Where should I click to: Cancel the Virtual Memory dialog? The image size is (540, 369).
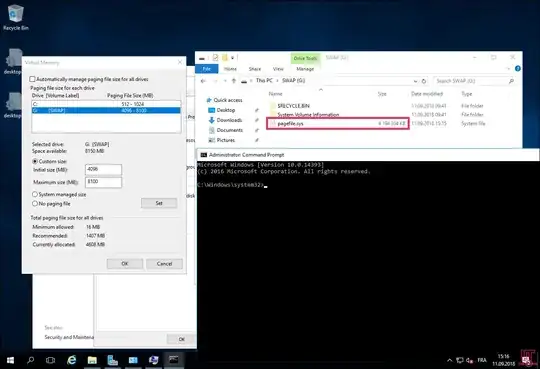click(164, 264)
